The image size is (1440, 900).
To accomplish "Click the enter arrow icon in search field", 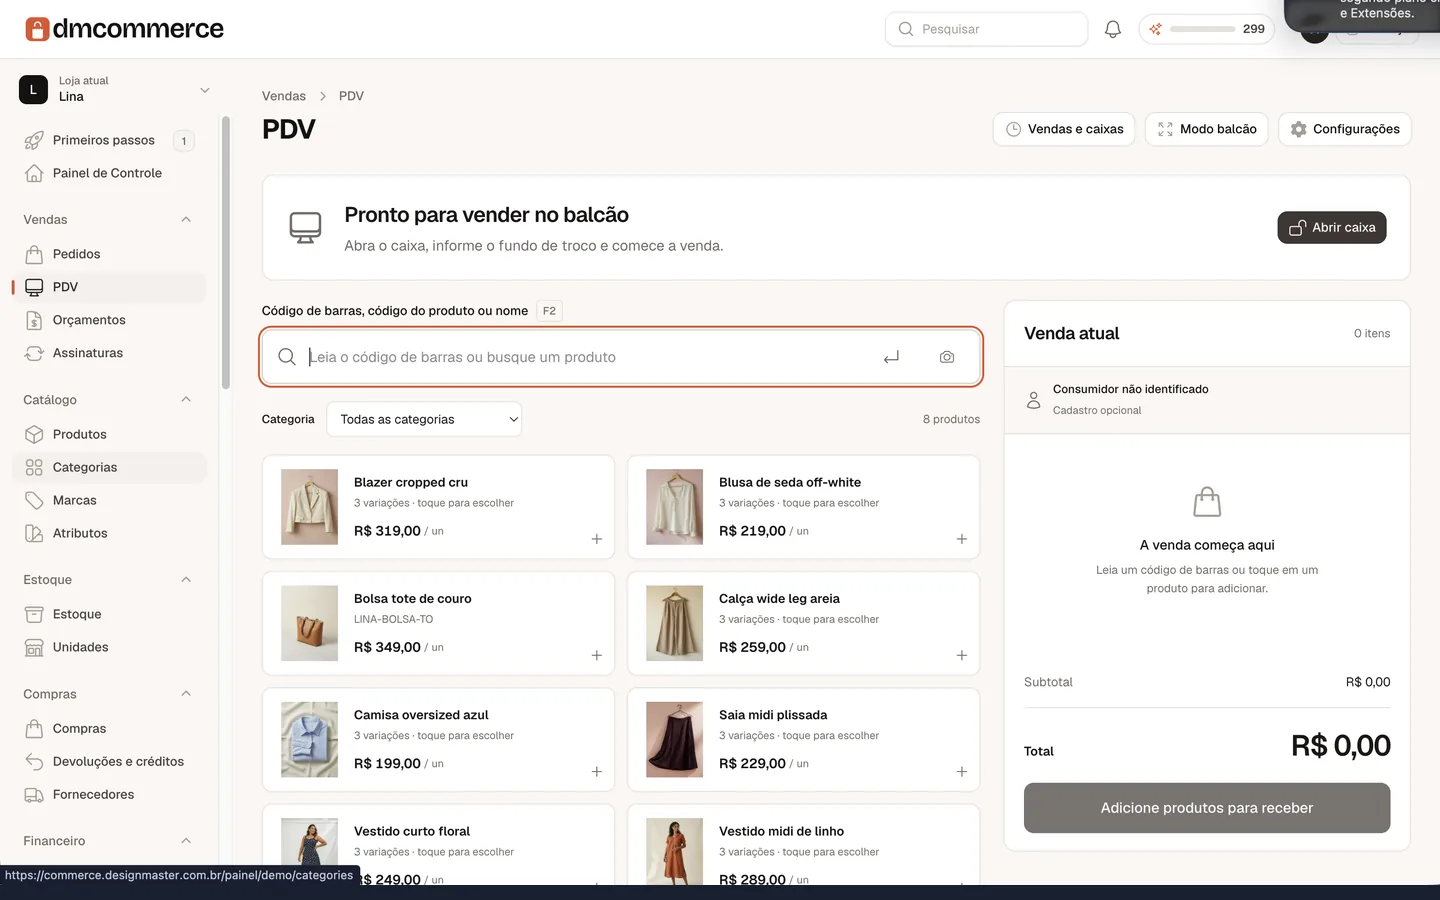I will [891, 357].
